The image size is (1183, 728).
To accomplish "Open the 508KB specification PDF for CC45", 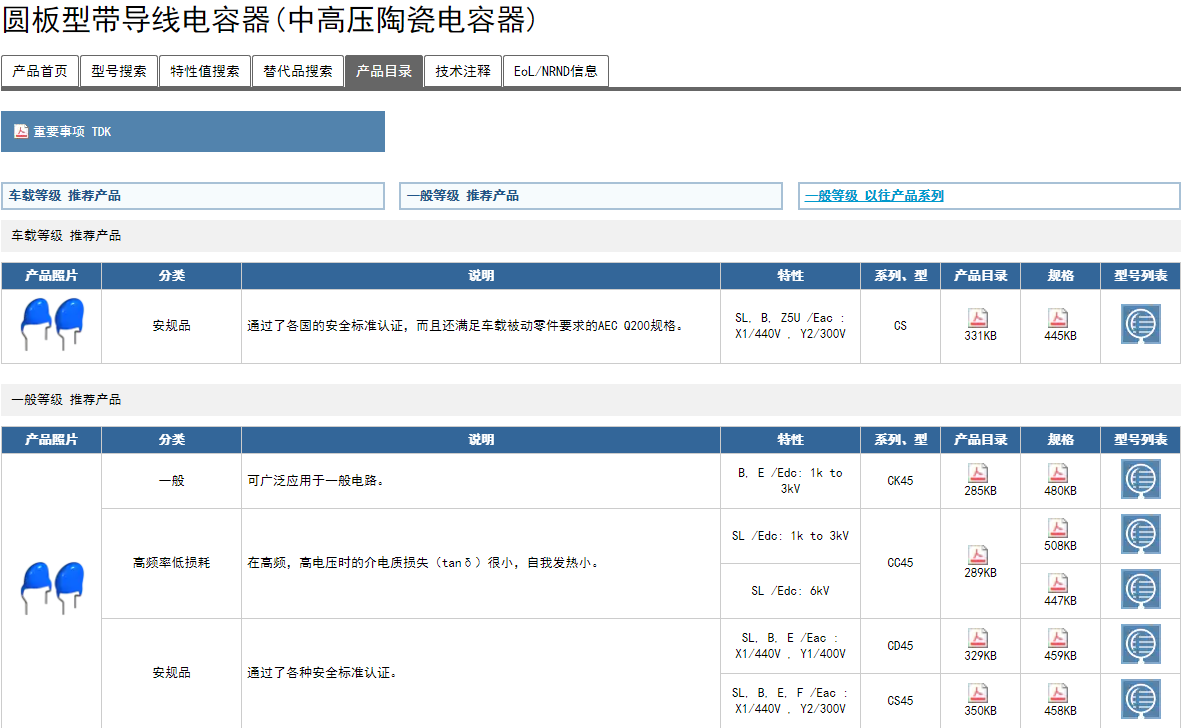I will click(x=1059, y=528).
